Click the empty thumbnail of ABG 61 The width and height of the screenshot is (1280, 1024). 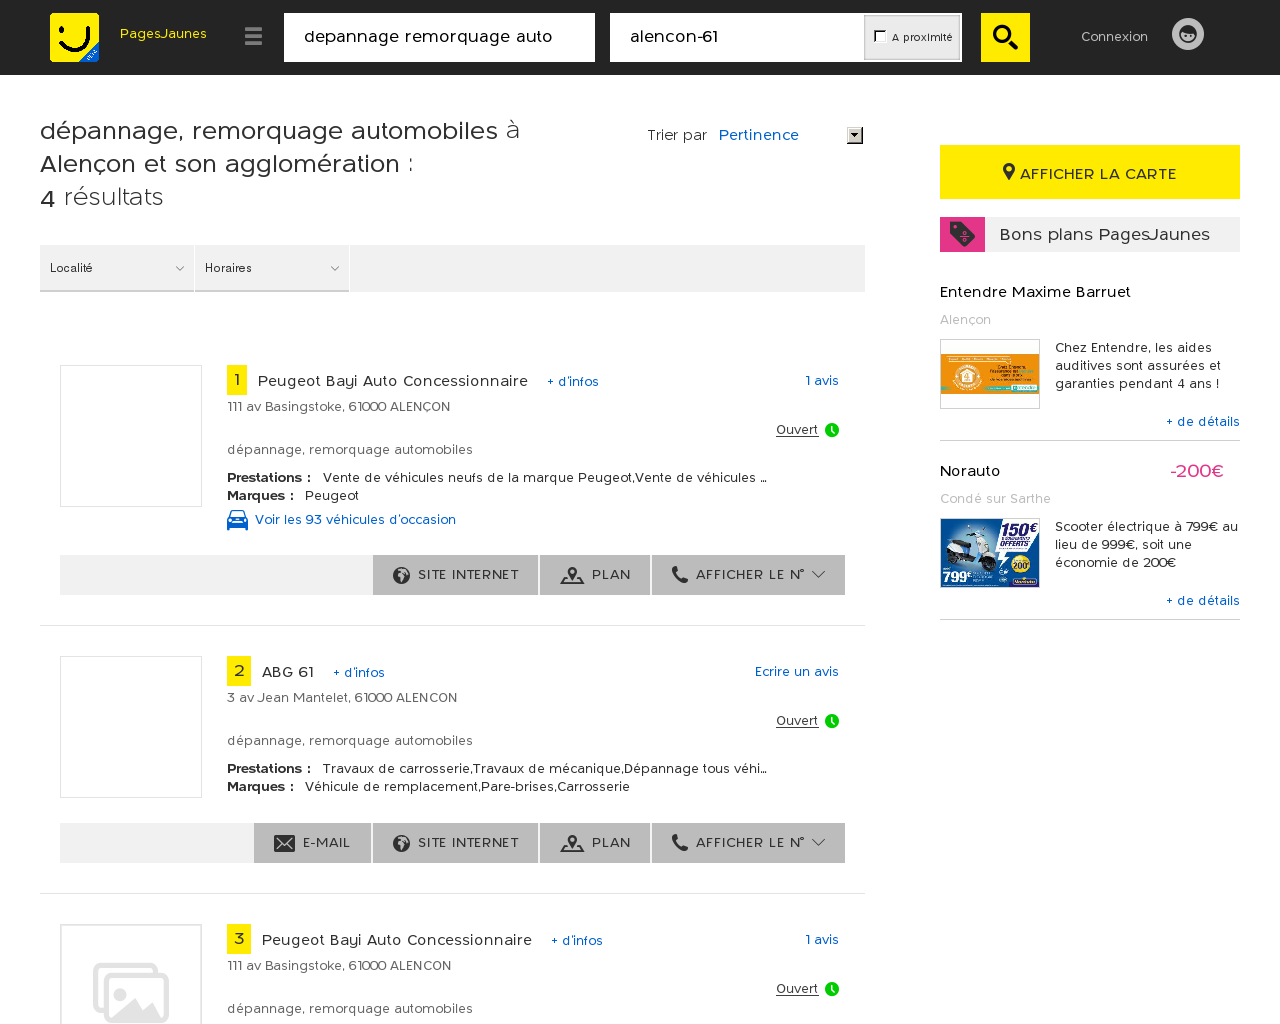tap(131, 727)
